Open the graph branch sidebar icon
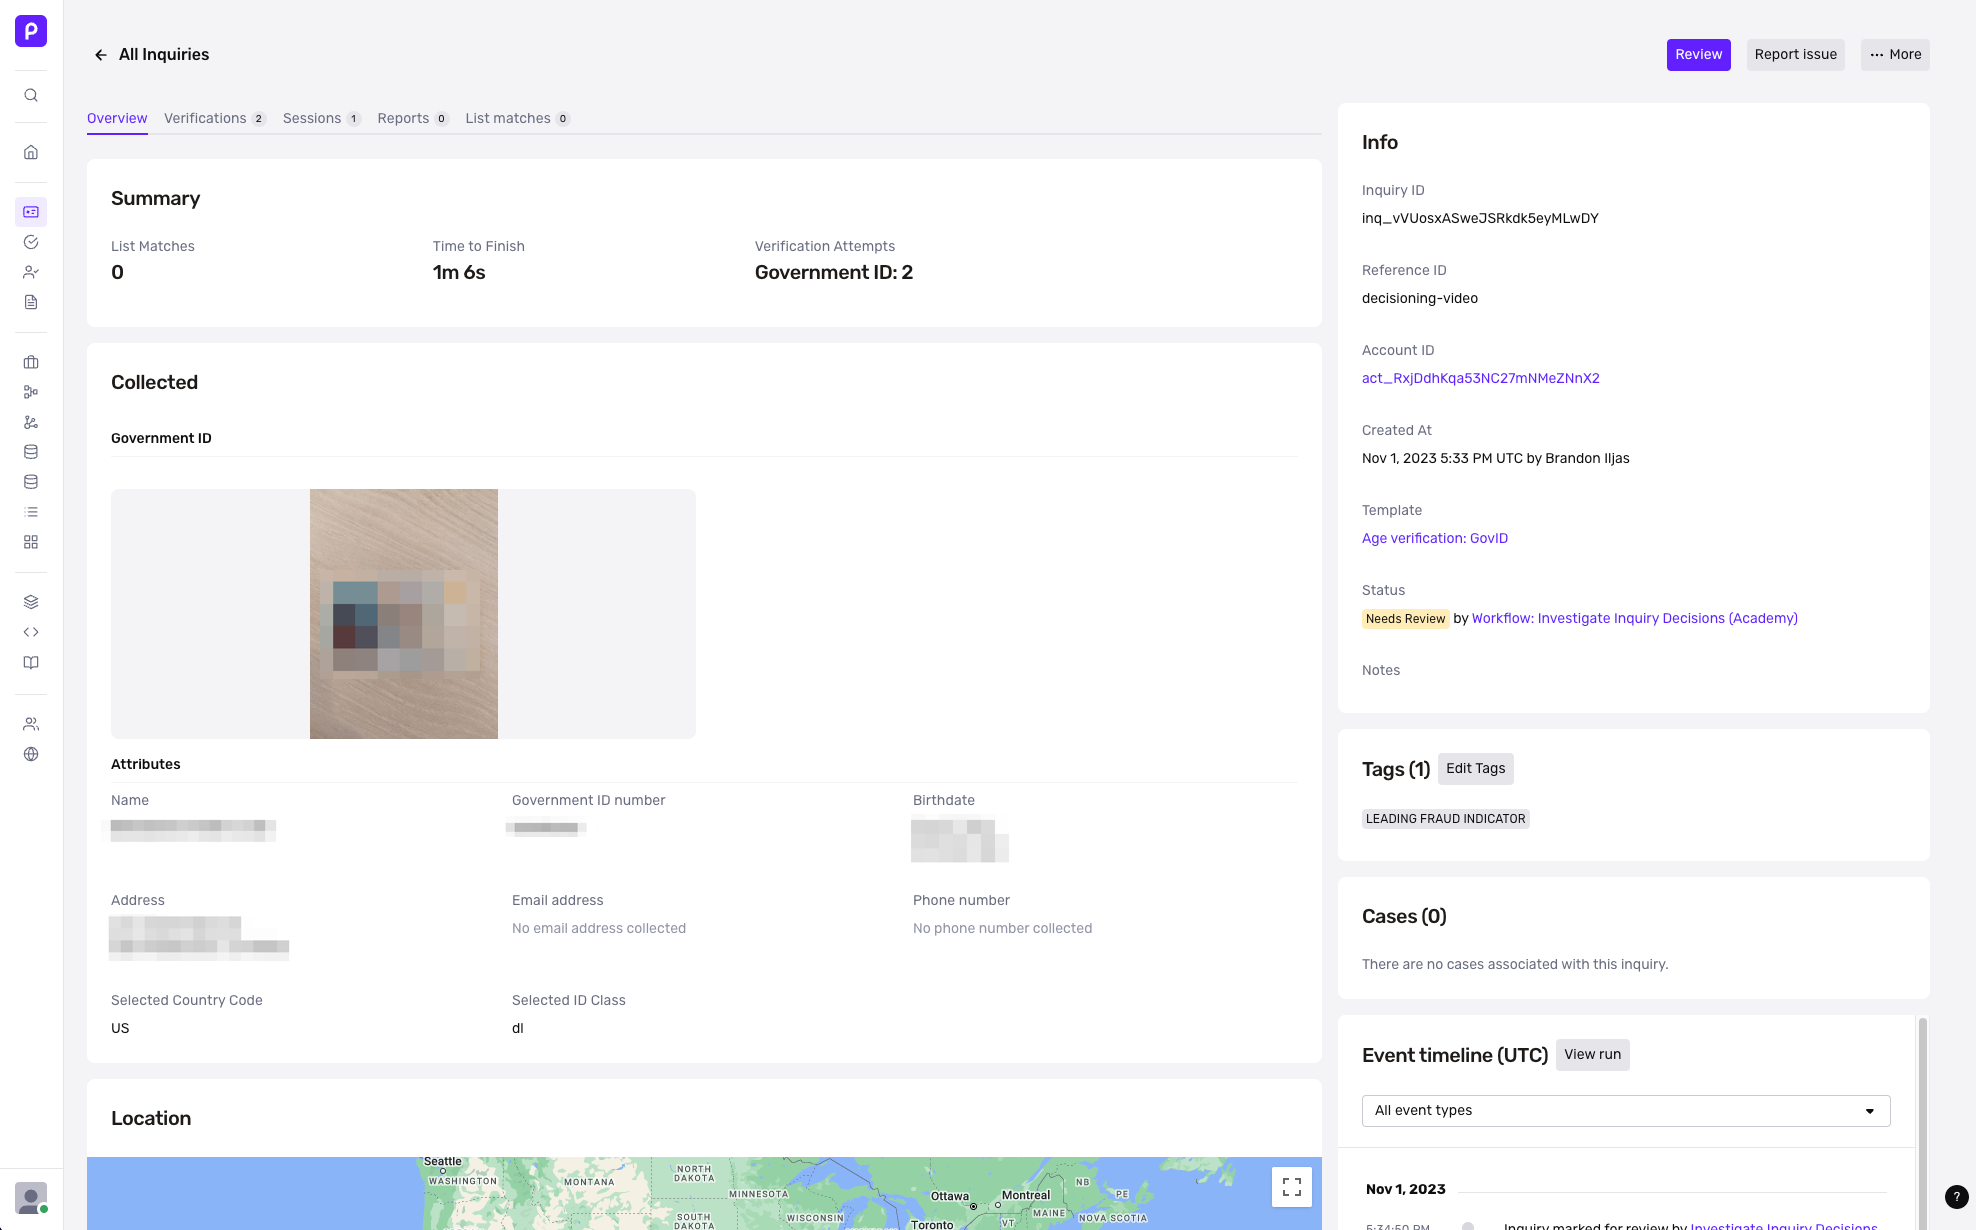The image size is (1976, 1230). pos(31,422)
